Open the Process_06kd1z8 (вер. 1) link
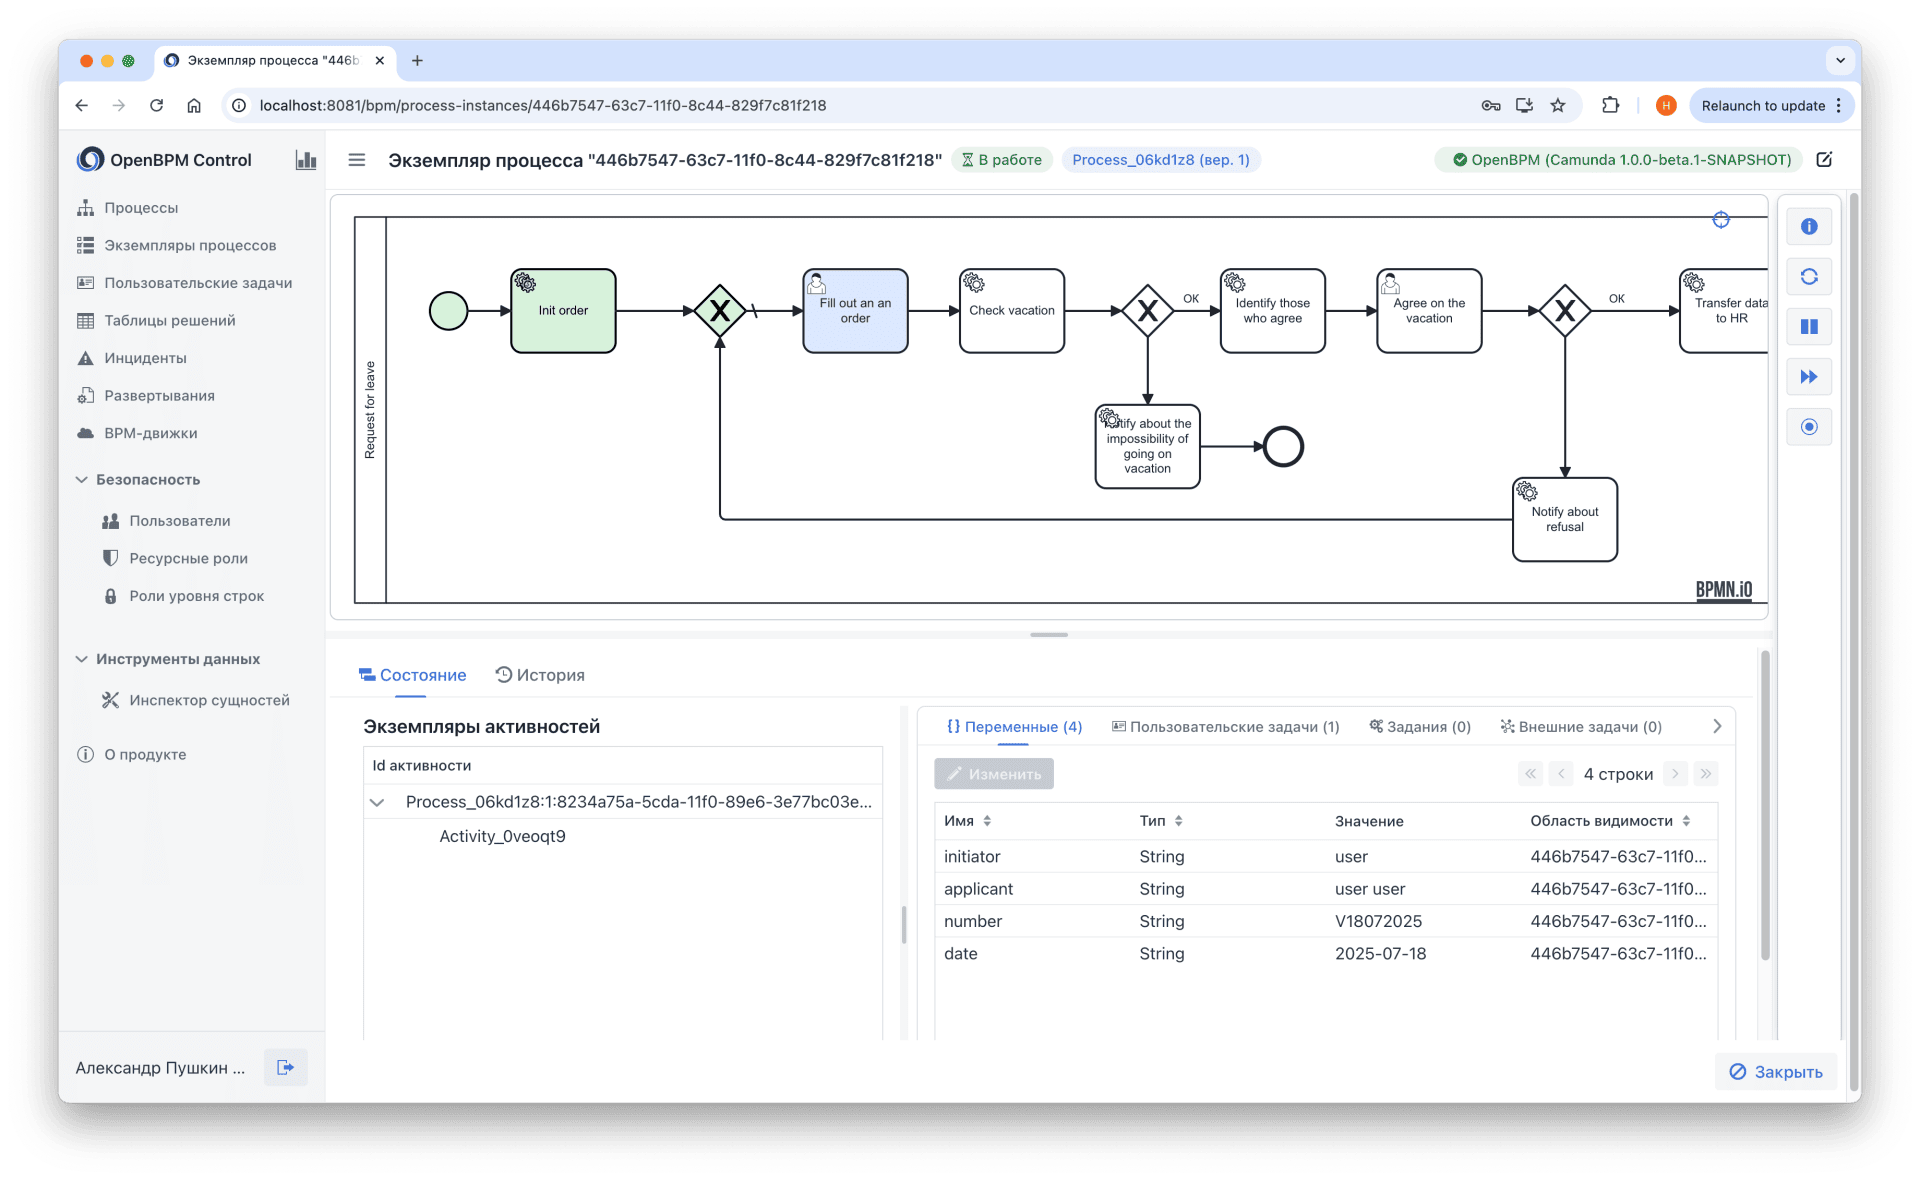The height and width of the screenshot is (1180, 1920). pyautogui.click(x=1161, y=160)
